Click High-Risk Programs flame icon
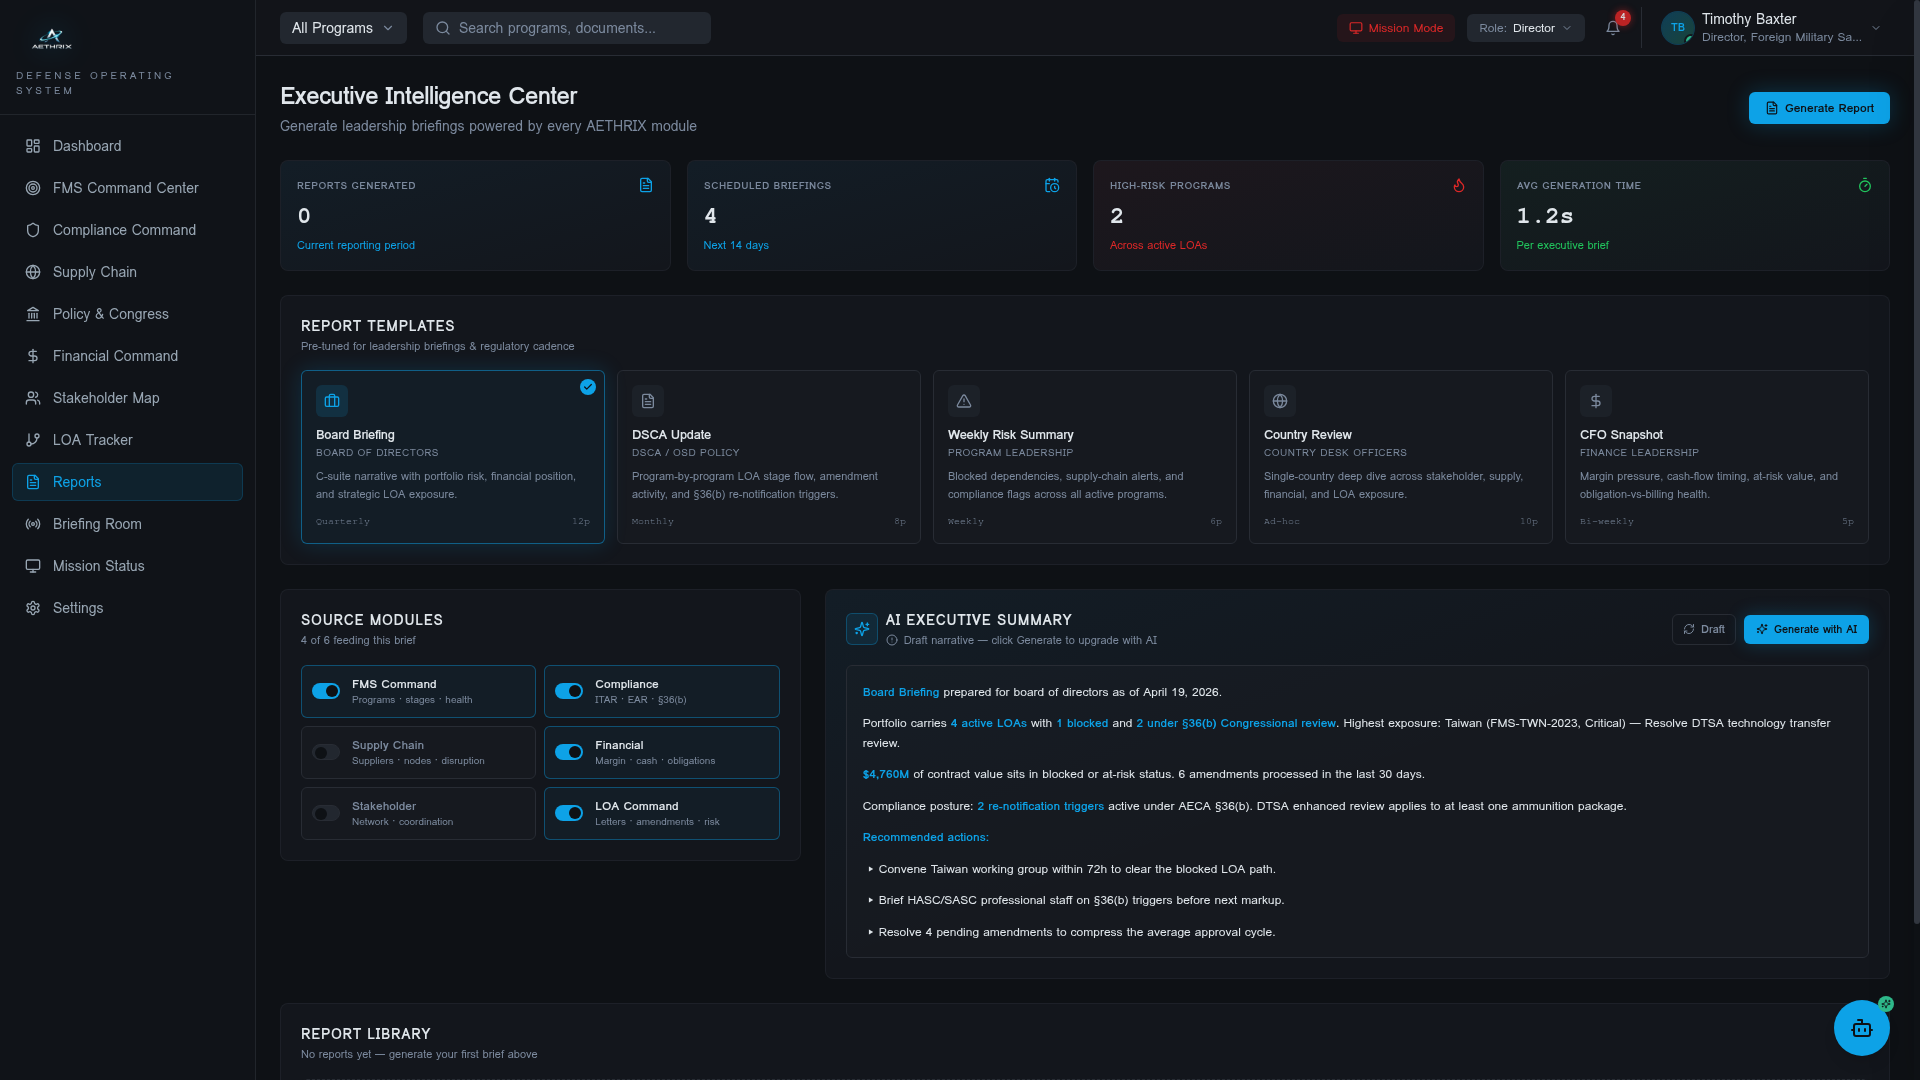The width and height of the screenshot is (1920, 1080). [x=1459, y=185]
